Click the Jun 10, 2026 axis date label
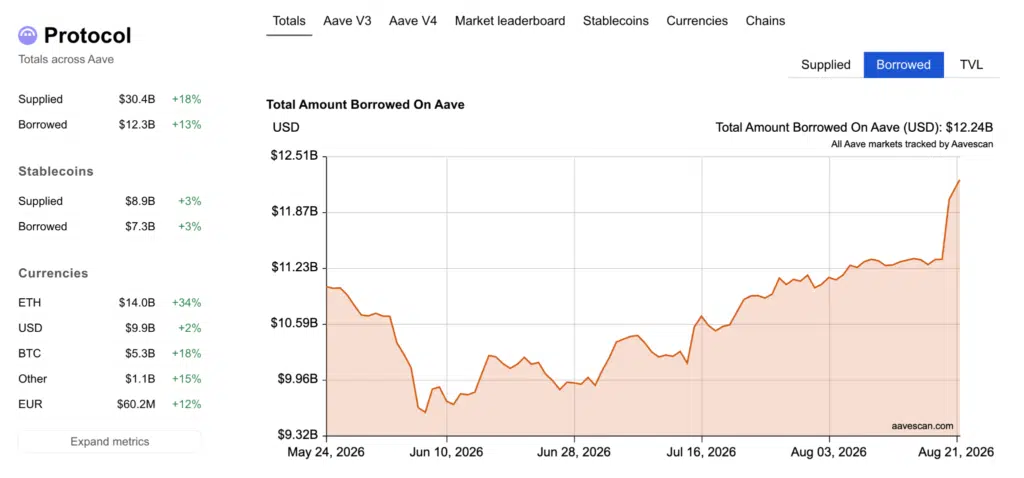 447,452
